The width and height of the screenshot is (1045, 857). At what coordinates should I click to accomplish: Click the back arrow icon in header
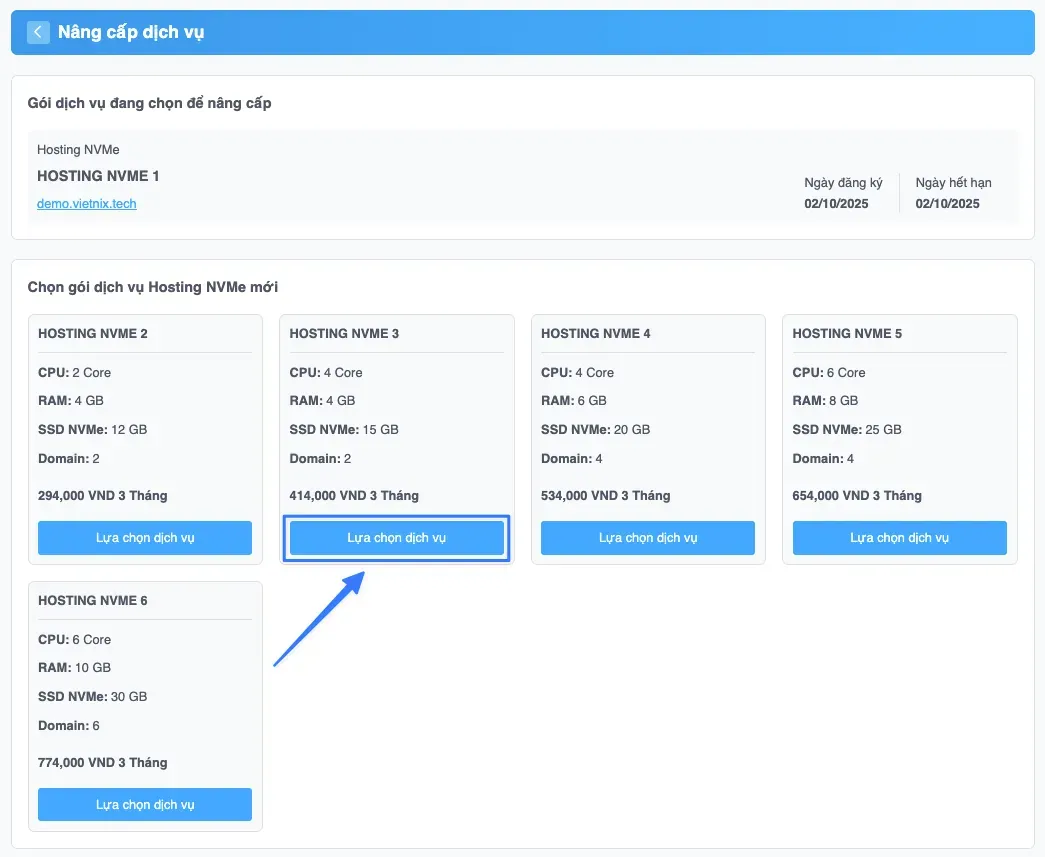tap(38, 32)
